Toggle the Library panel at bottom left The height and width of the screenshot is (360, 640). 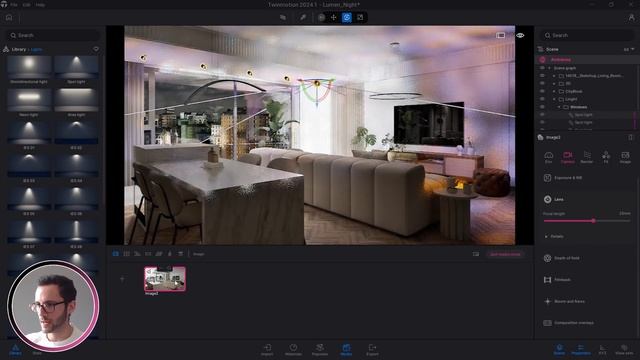tap(15, 349)
